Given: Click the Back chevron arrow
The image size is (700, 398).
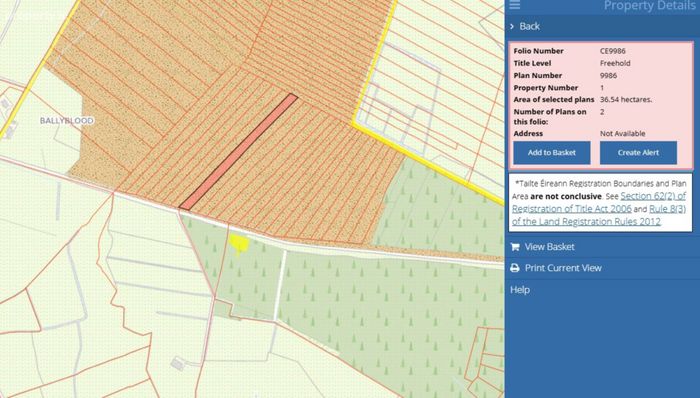Looking at the screenshot, I should coord(512,27).
